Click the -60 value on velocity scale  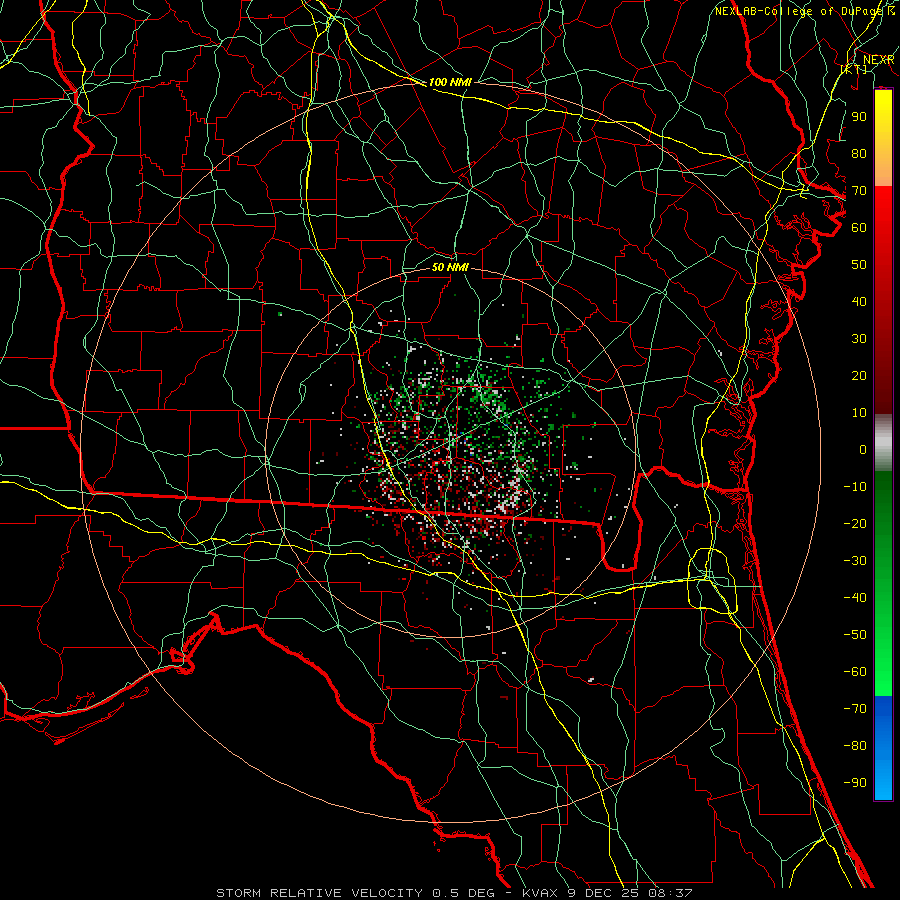point(855,672)
